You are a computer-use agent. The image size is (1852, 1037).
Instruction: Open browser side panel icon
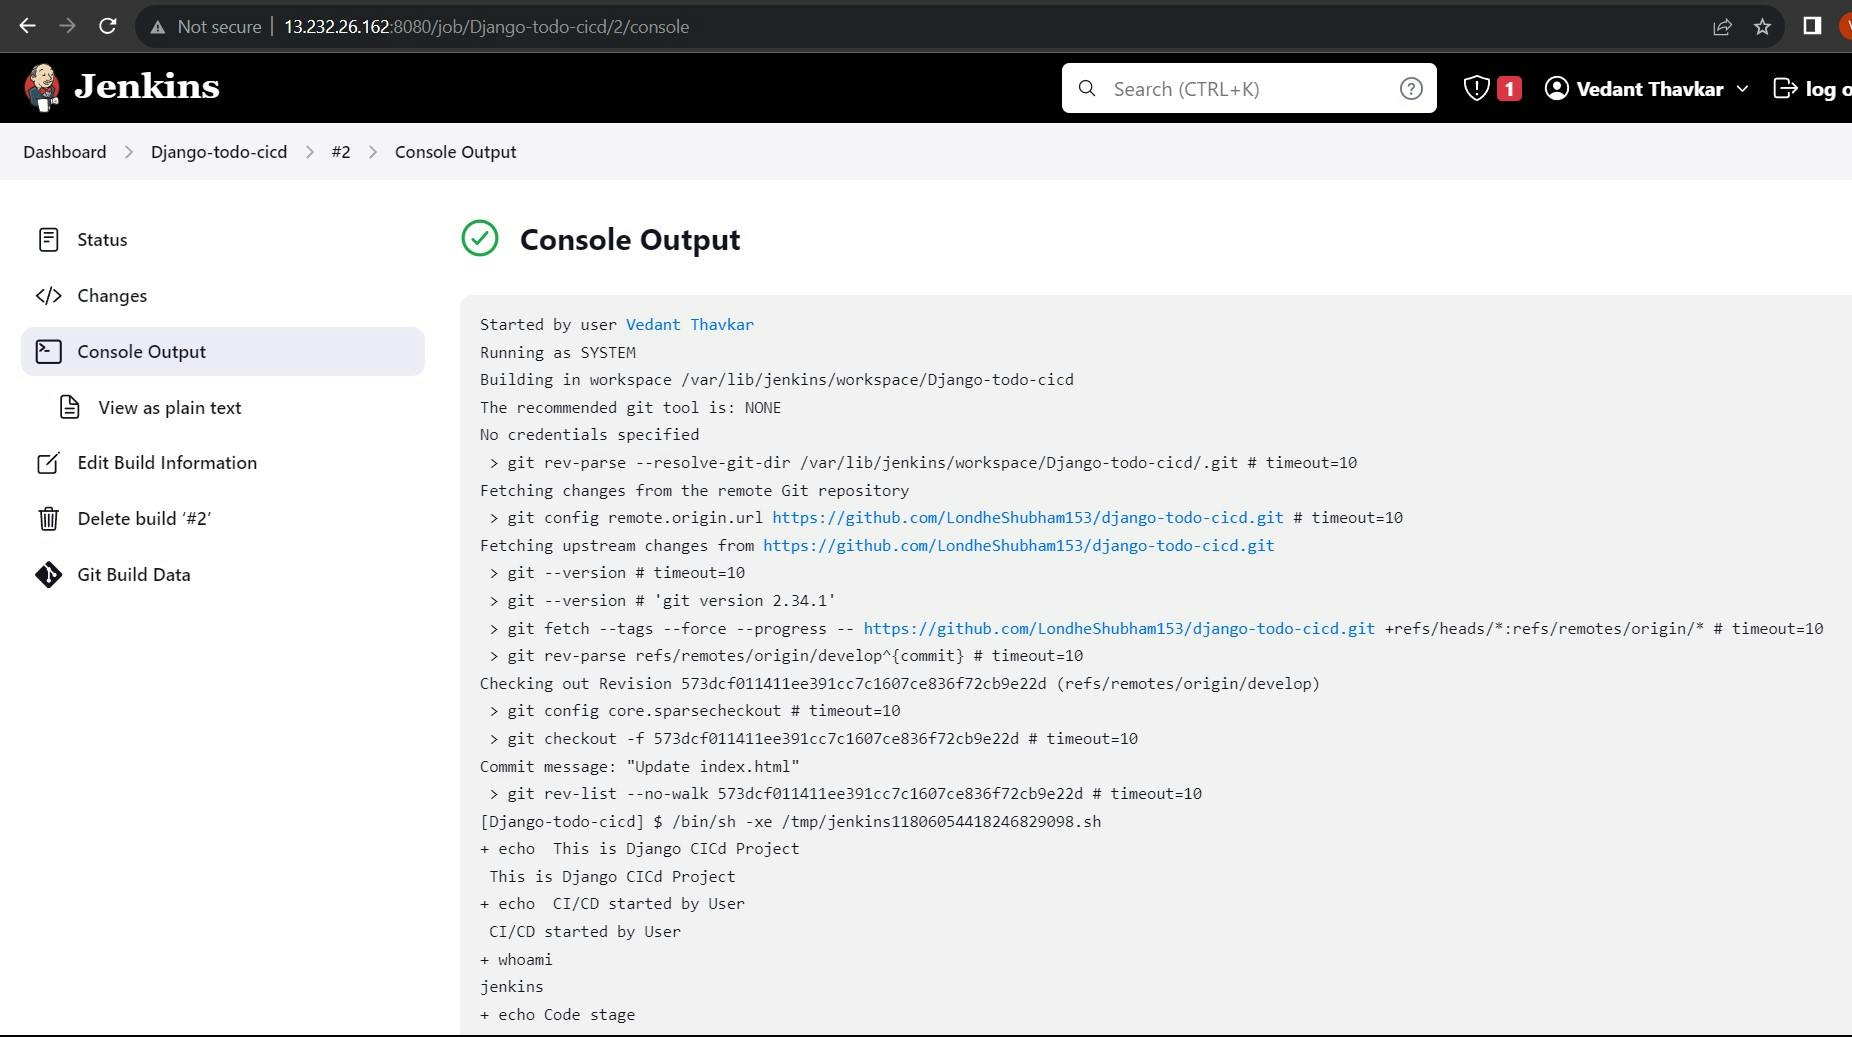click(x=1812, y=26)
